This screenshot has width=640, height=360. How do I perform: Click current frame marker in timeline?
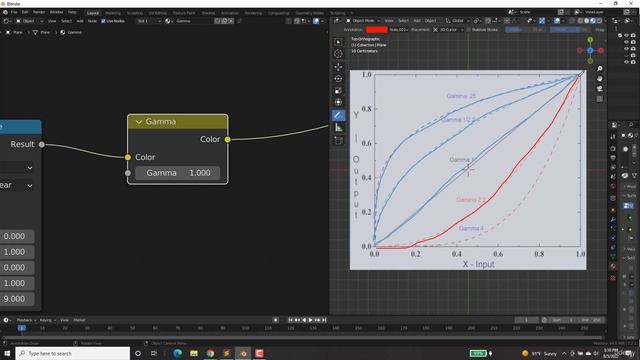22,328
